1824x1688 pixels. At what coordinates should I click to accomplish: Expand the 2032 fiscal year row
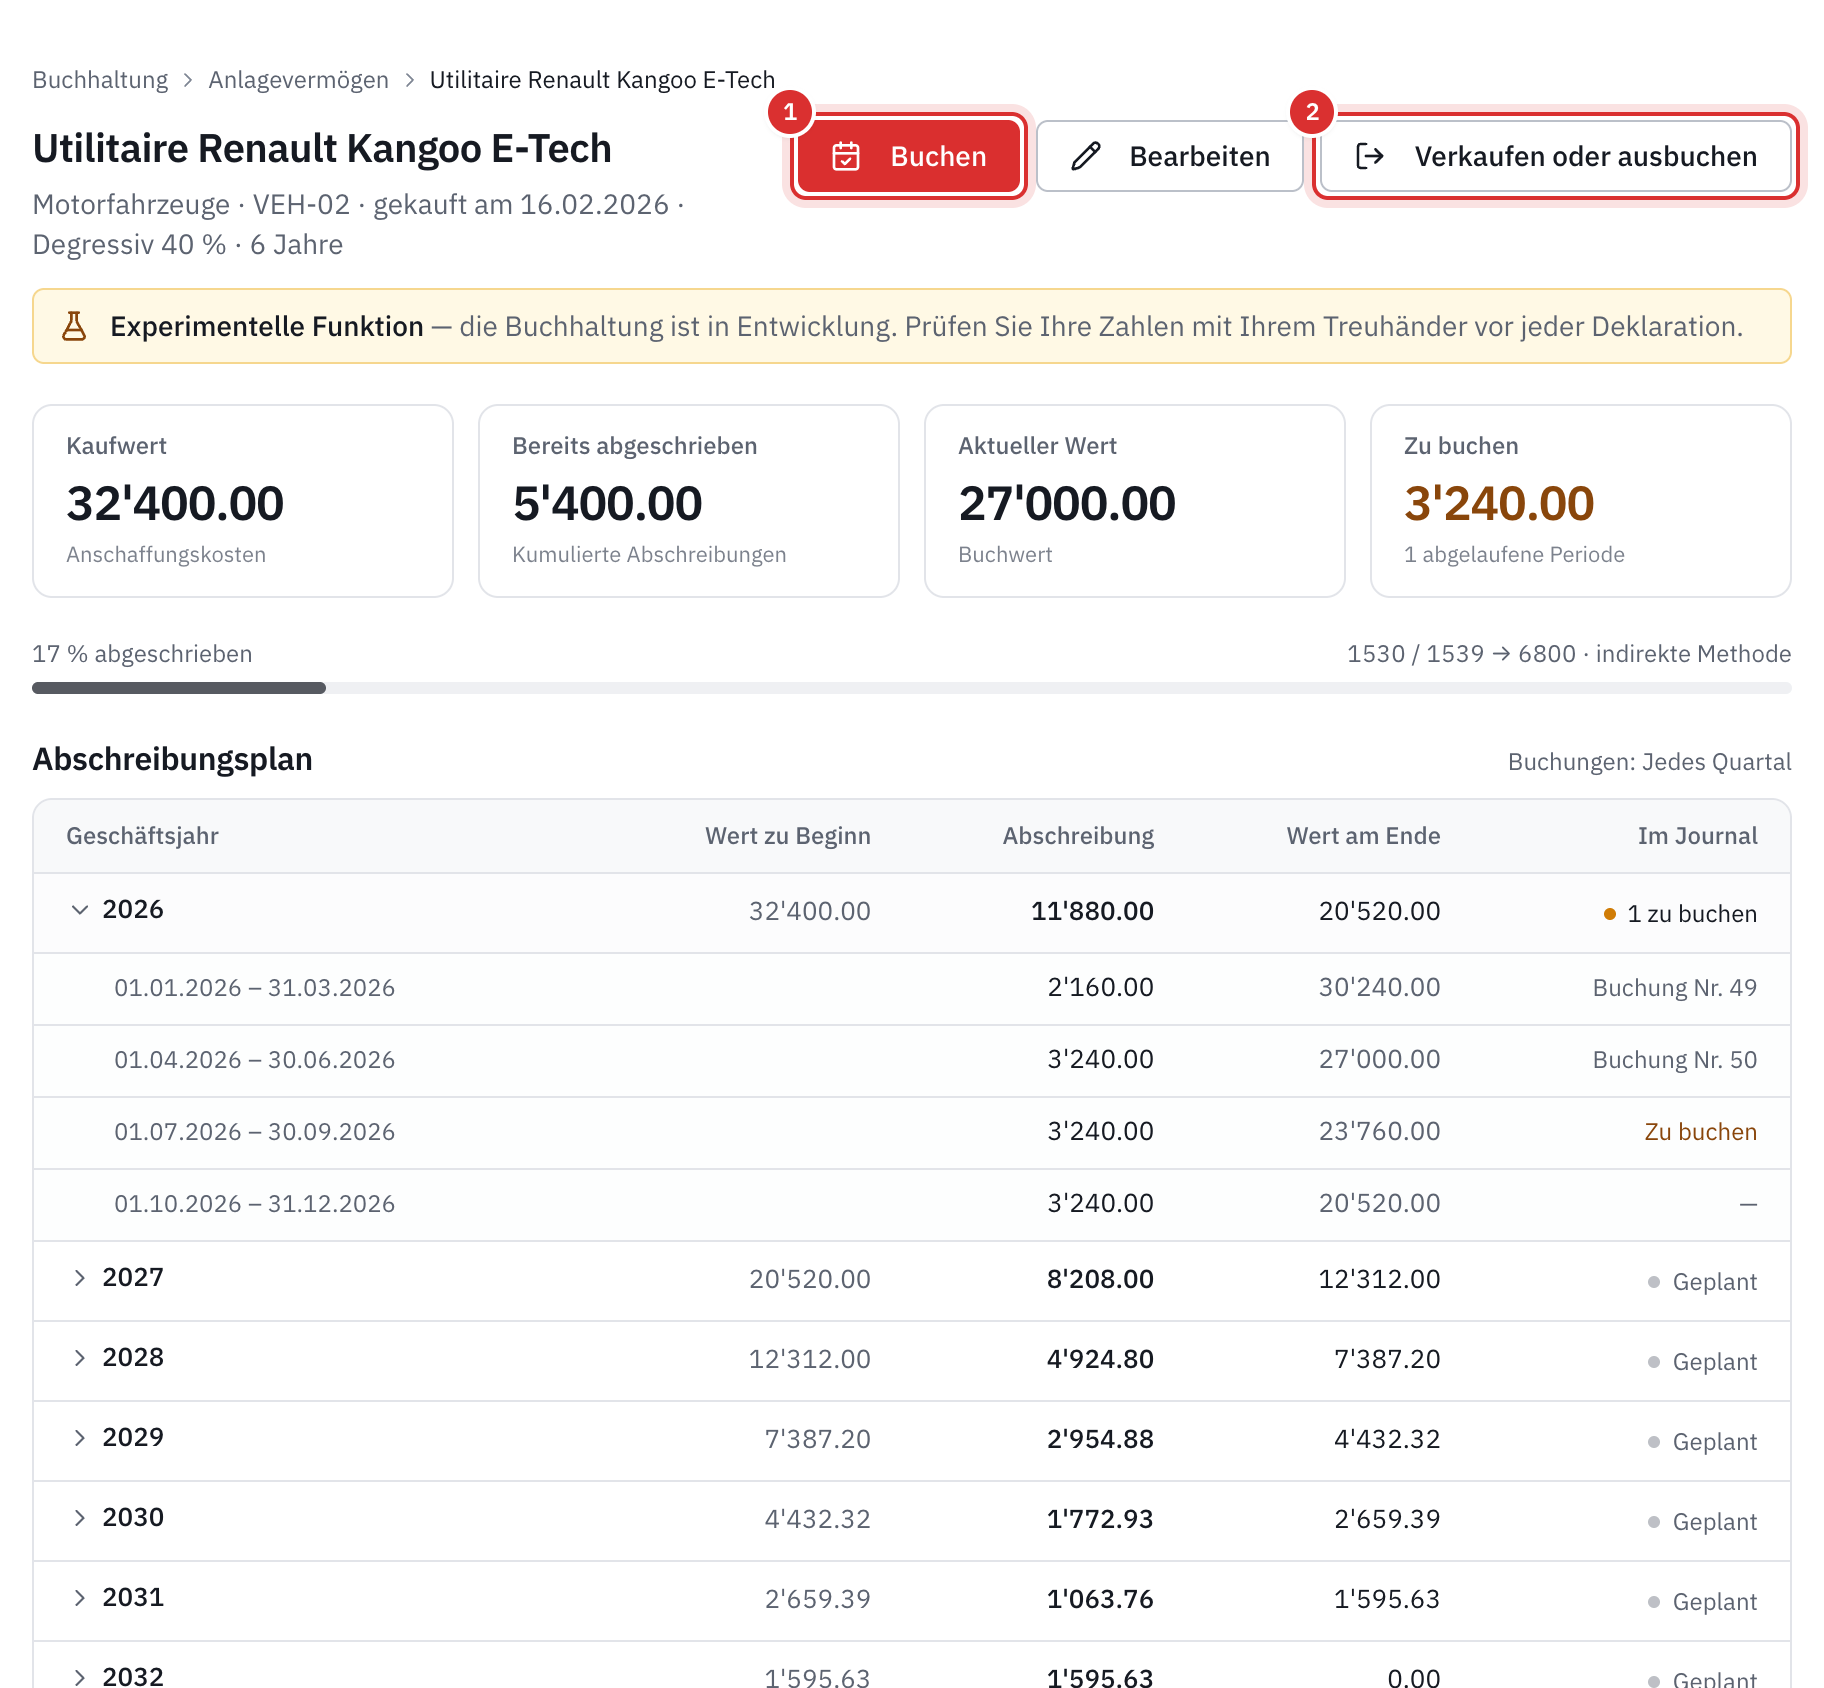[x=80, y=1677]
